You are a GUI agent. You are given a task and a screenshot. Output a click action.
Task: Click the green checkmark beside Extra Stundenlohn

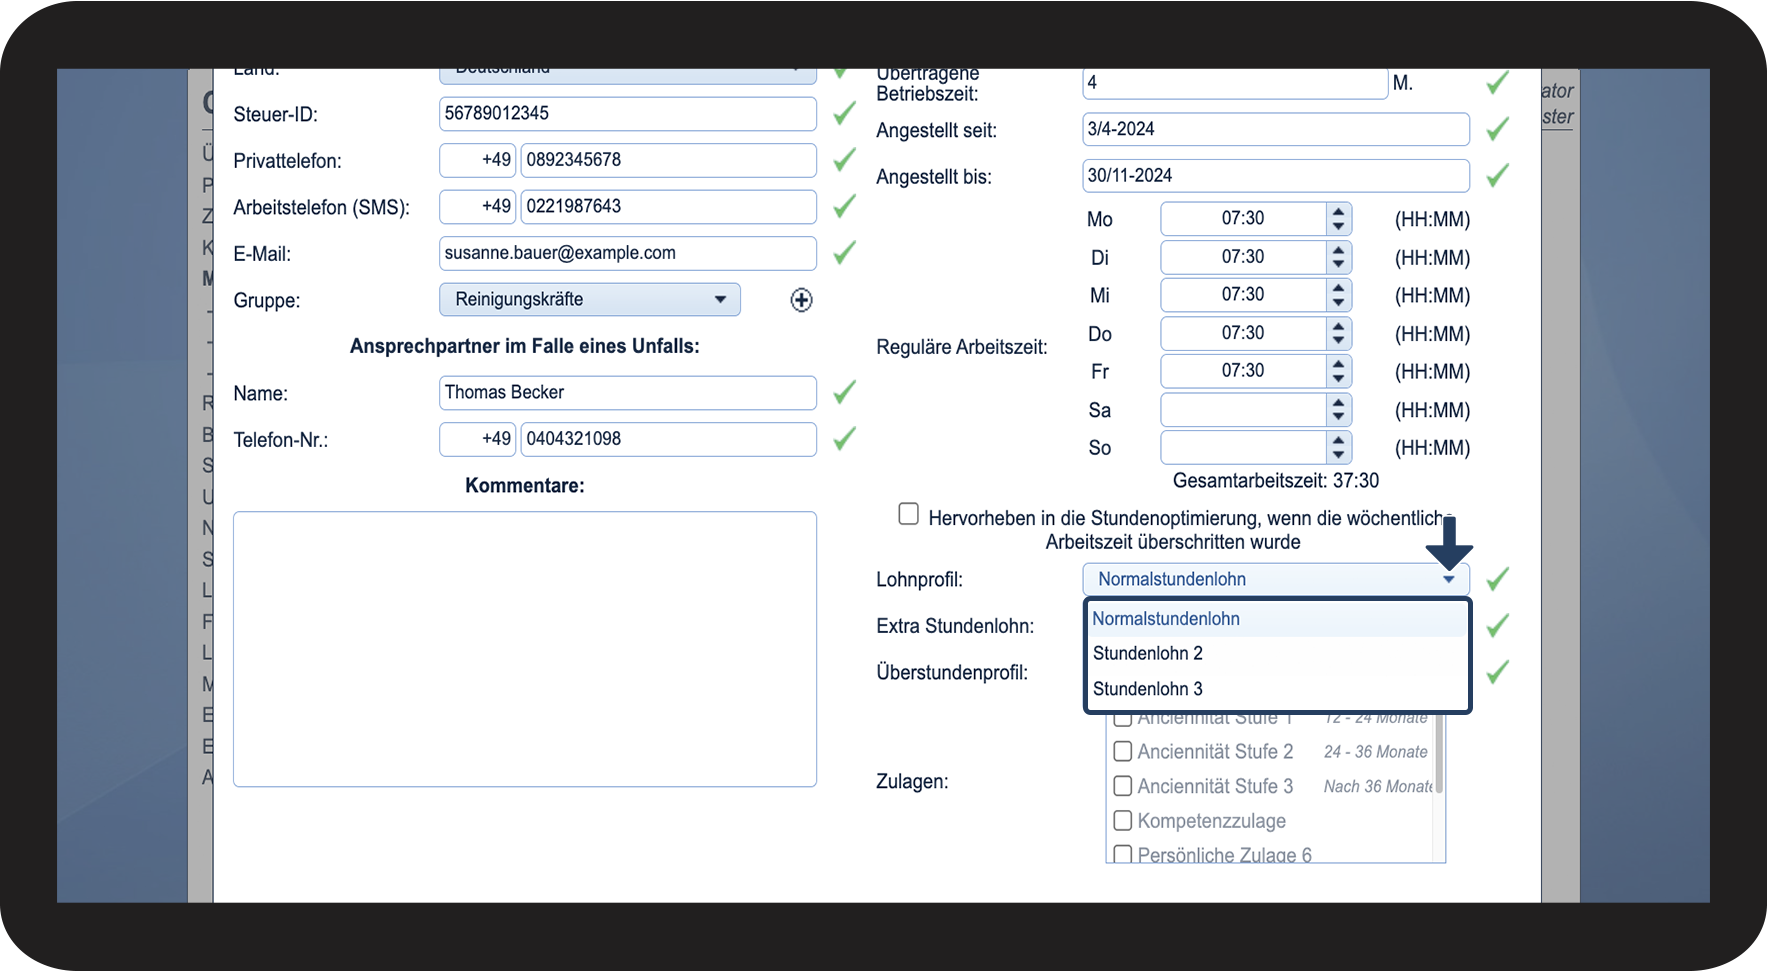pyautogui.click(x=1497, y=626)
